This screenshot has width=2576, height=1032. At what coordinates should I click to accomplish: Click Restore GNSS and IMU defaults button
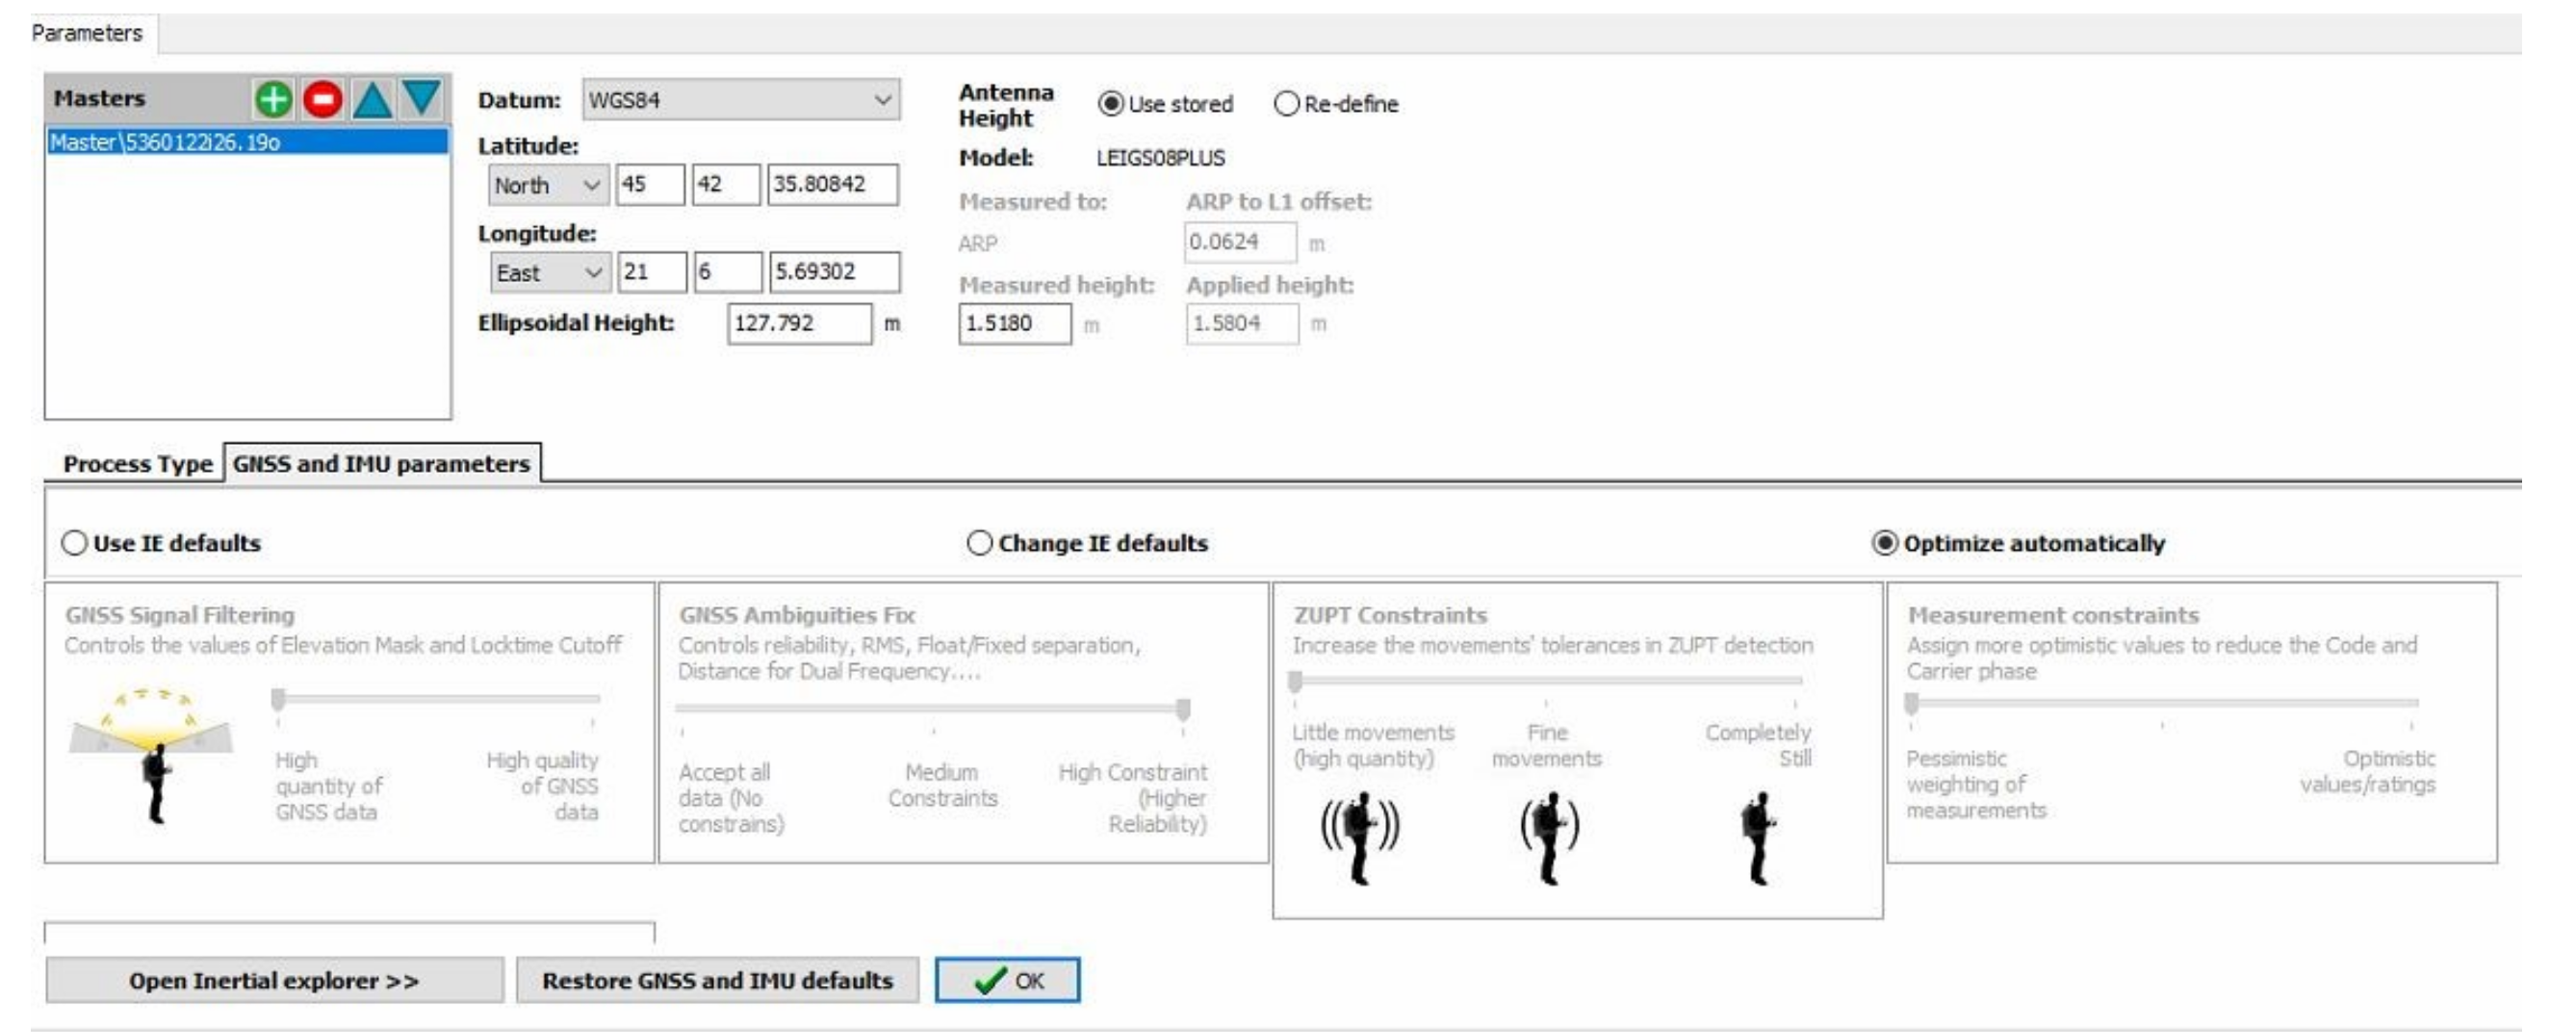pyautogui.click(x=717, y=980)
